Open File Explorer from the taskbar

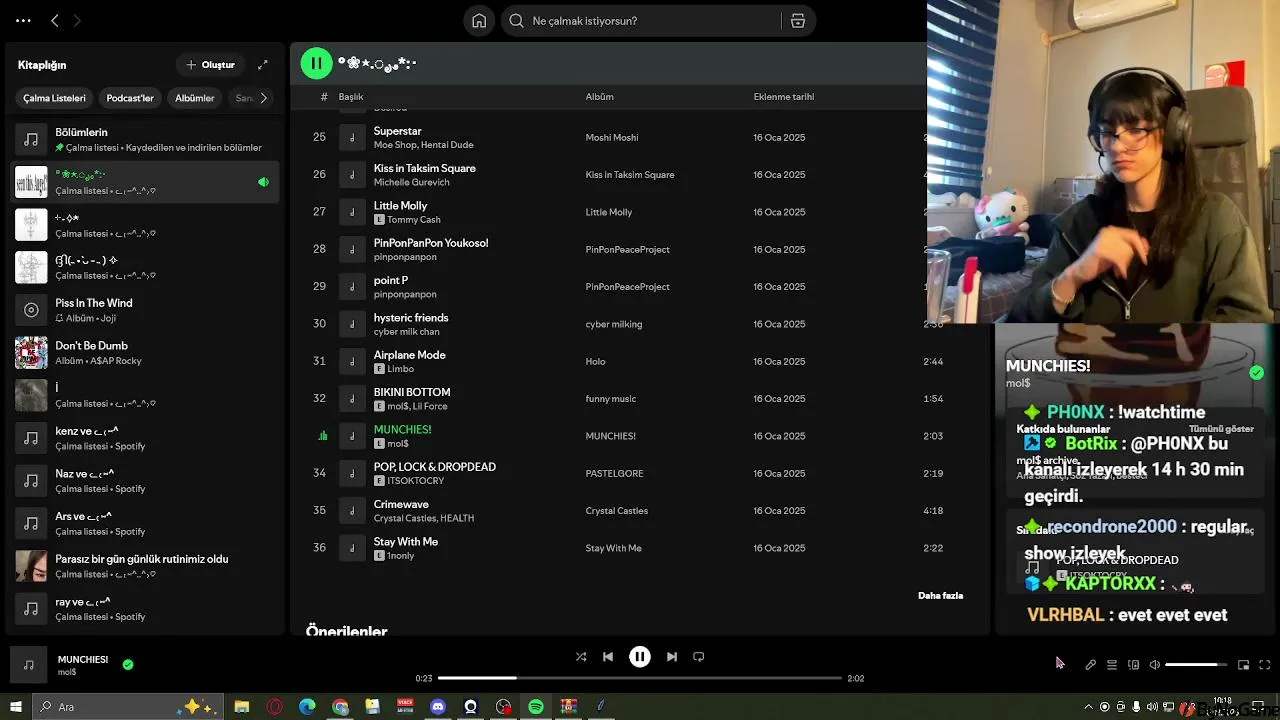[242, 707]
